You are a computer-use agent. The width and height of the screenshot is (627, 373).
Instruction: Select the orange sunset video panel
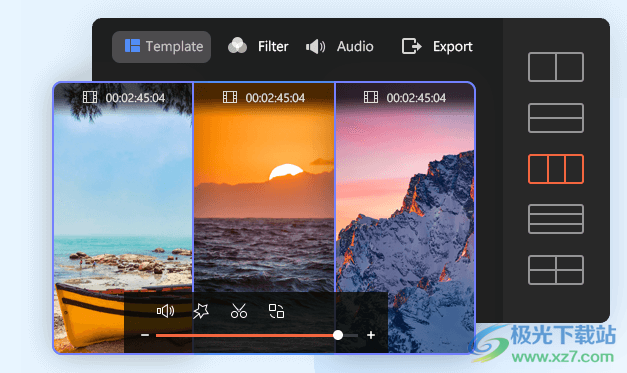(x=264, y=218)
